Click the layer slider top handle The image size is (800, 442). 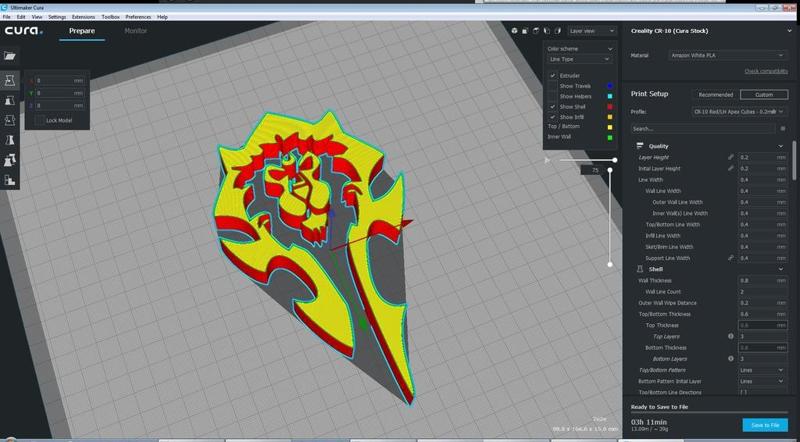pyautogui.click(x=610, y=170)
